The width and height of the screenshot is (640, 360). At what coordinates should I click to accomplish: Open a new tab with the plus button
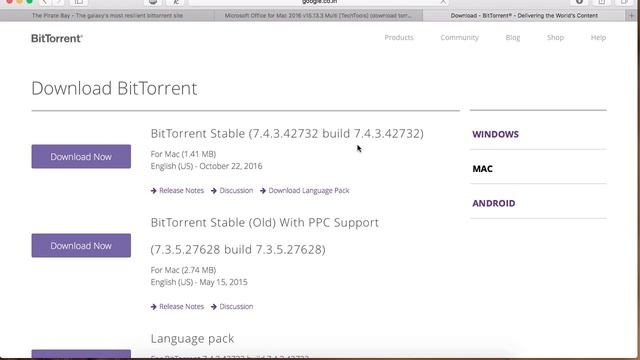tap(631, 16)
